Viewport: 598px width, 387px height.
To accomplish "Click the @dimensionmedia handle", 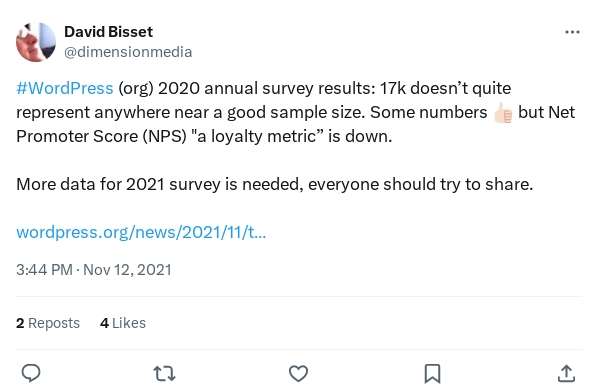I will (128, 52).
